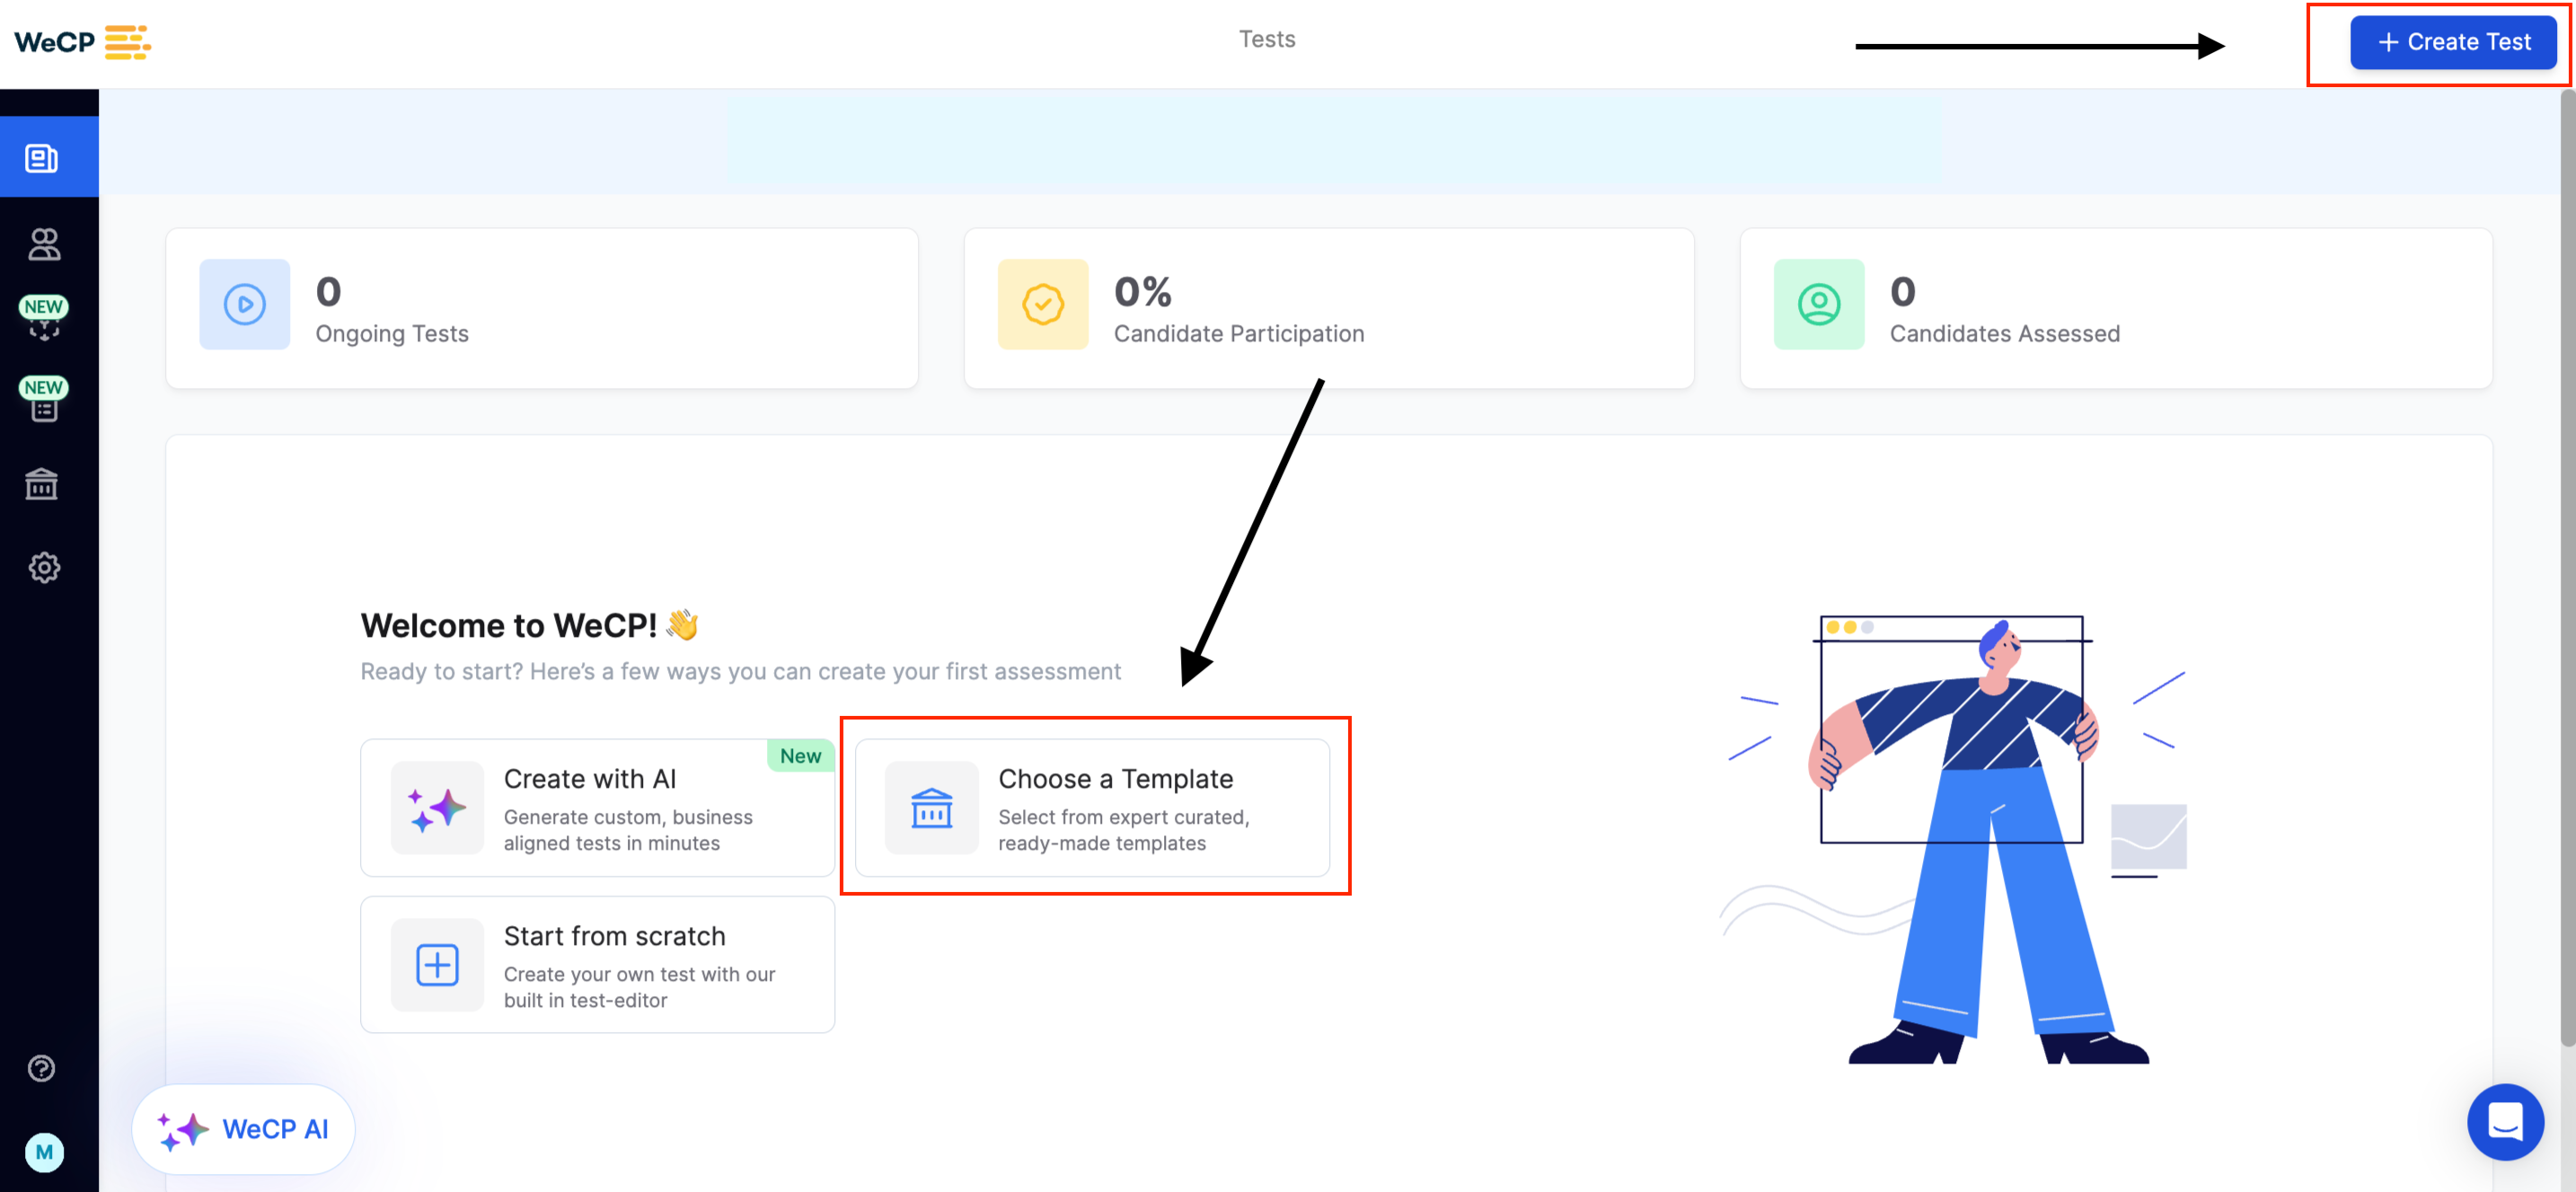Click the Ongoing Tests label

click(392, 334)
